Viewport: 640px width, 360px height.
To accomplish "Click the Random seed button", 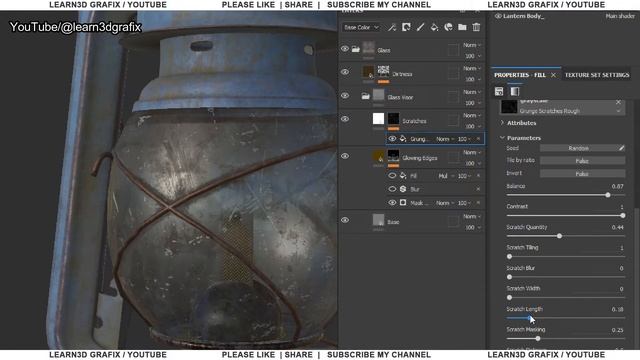I will pyautogui.click(x=578, y=148).
